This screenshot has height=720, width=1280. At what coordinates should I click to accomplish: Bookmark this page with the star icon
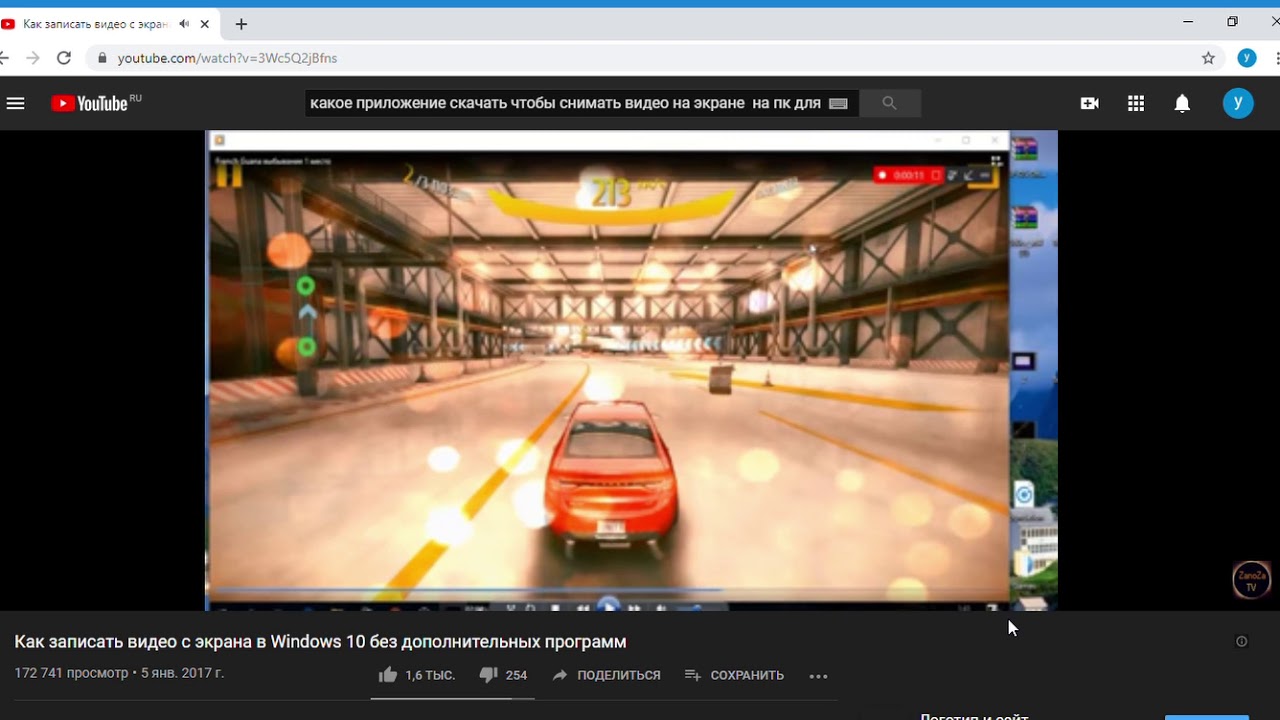1208,58
